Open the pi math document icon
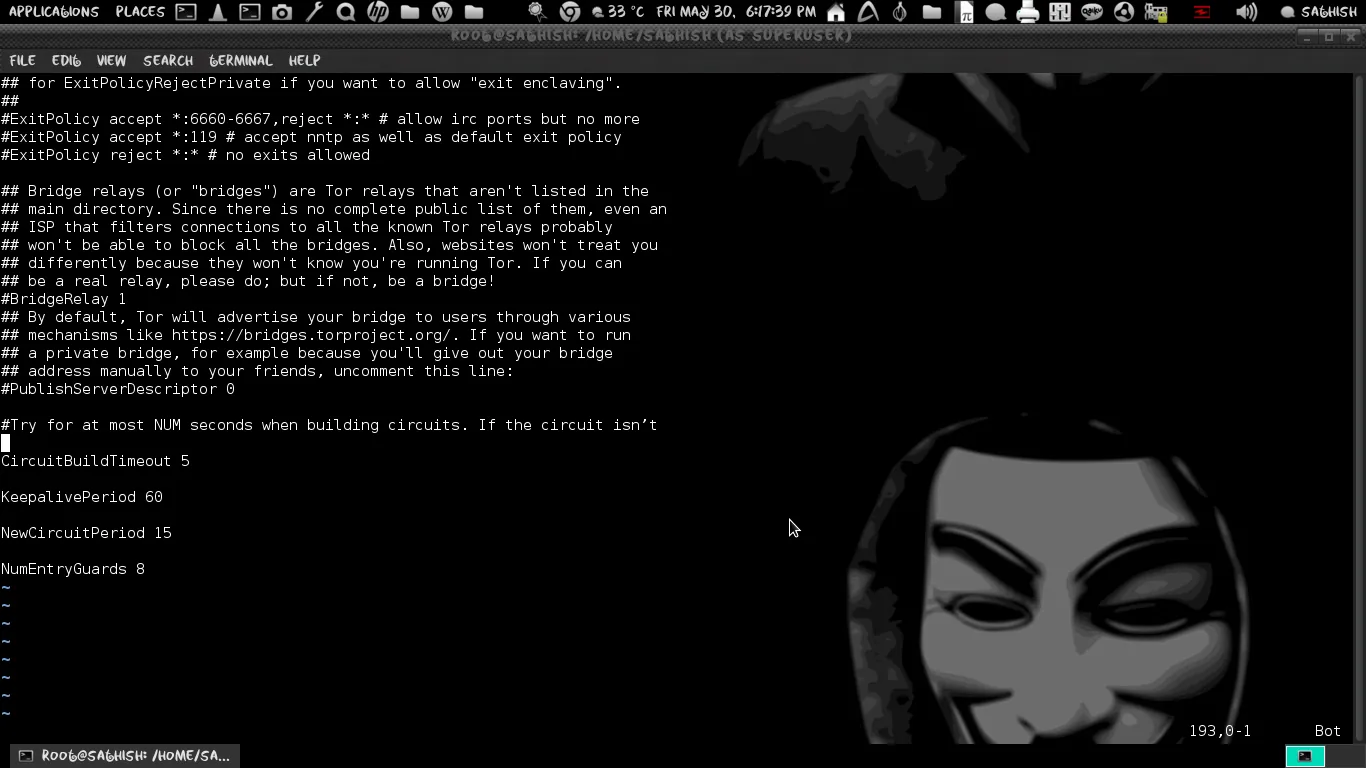The image size is (1366, 768). [x=964, y=12]
